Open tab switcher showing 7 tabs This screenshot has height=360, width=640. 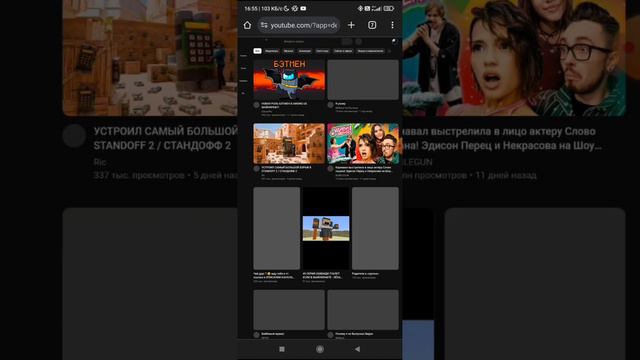click(x=372, y=25)
